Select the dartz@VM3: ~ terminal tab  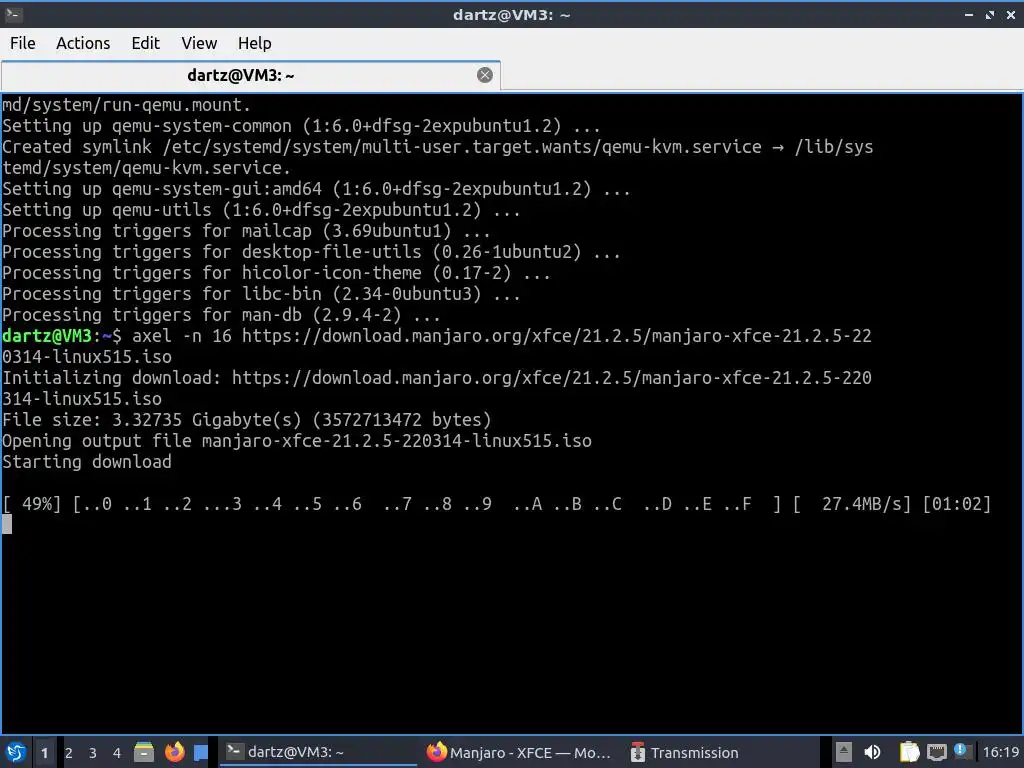tap(251, 75)
